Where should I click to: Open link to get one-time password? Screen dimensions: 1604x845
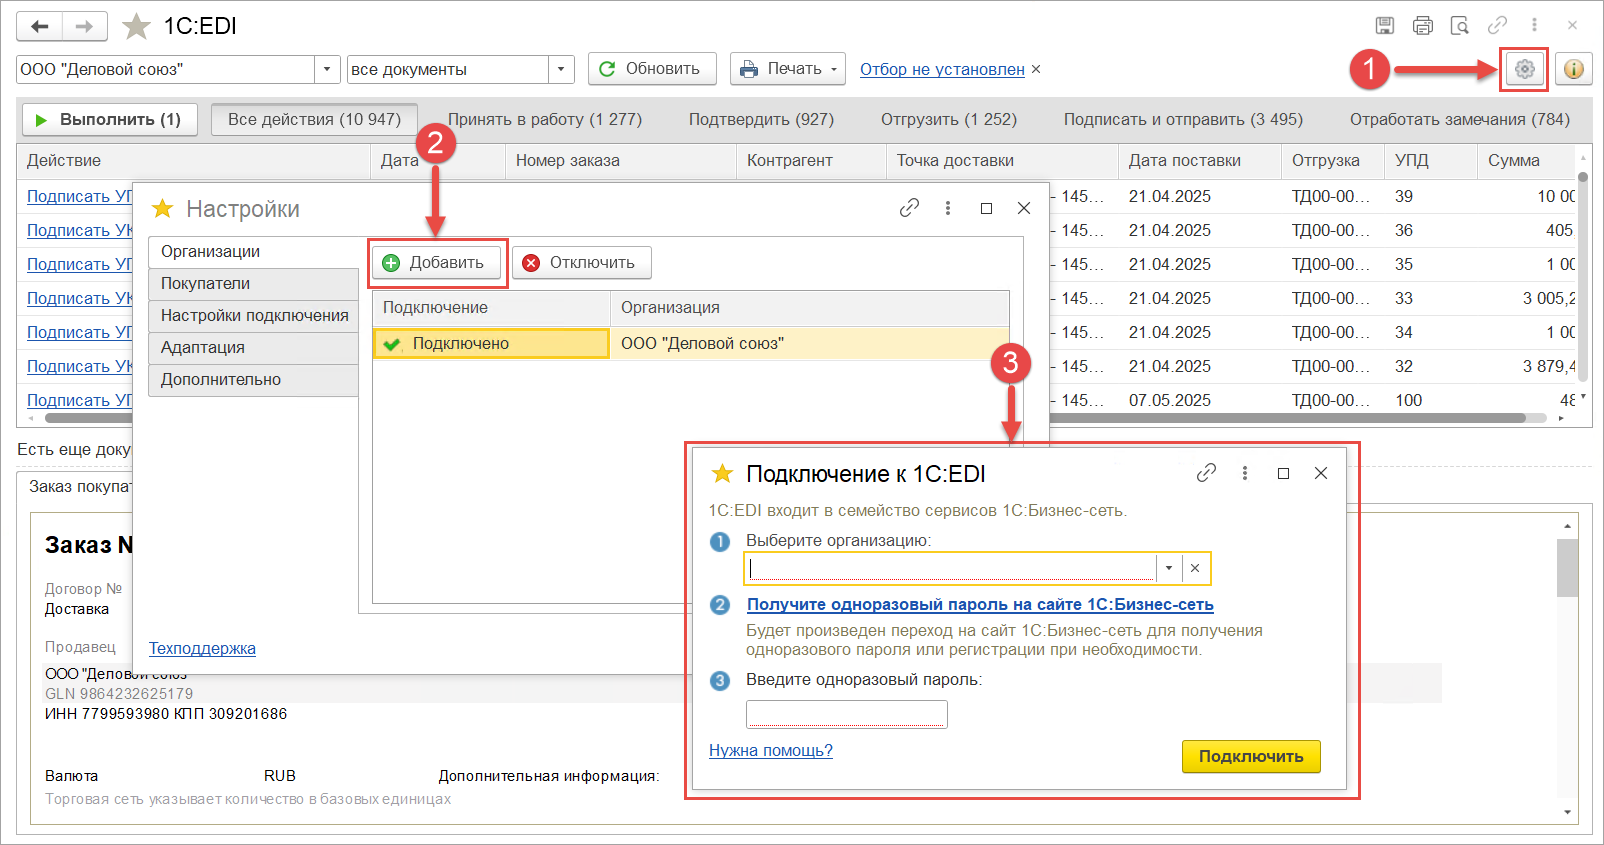980,604
